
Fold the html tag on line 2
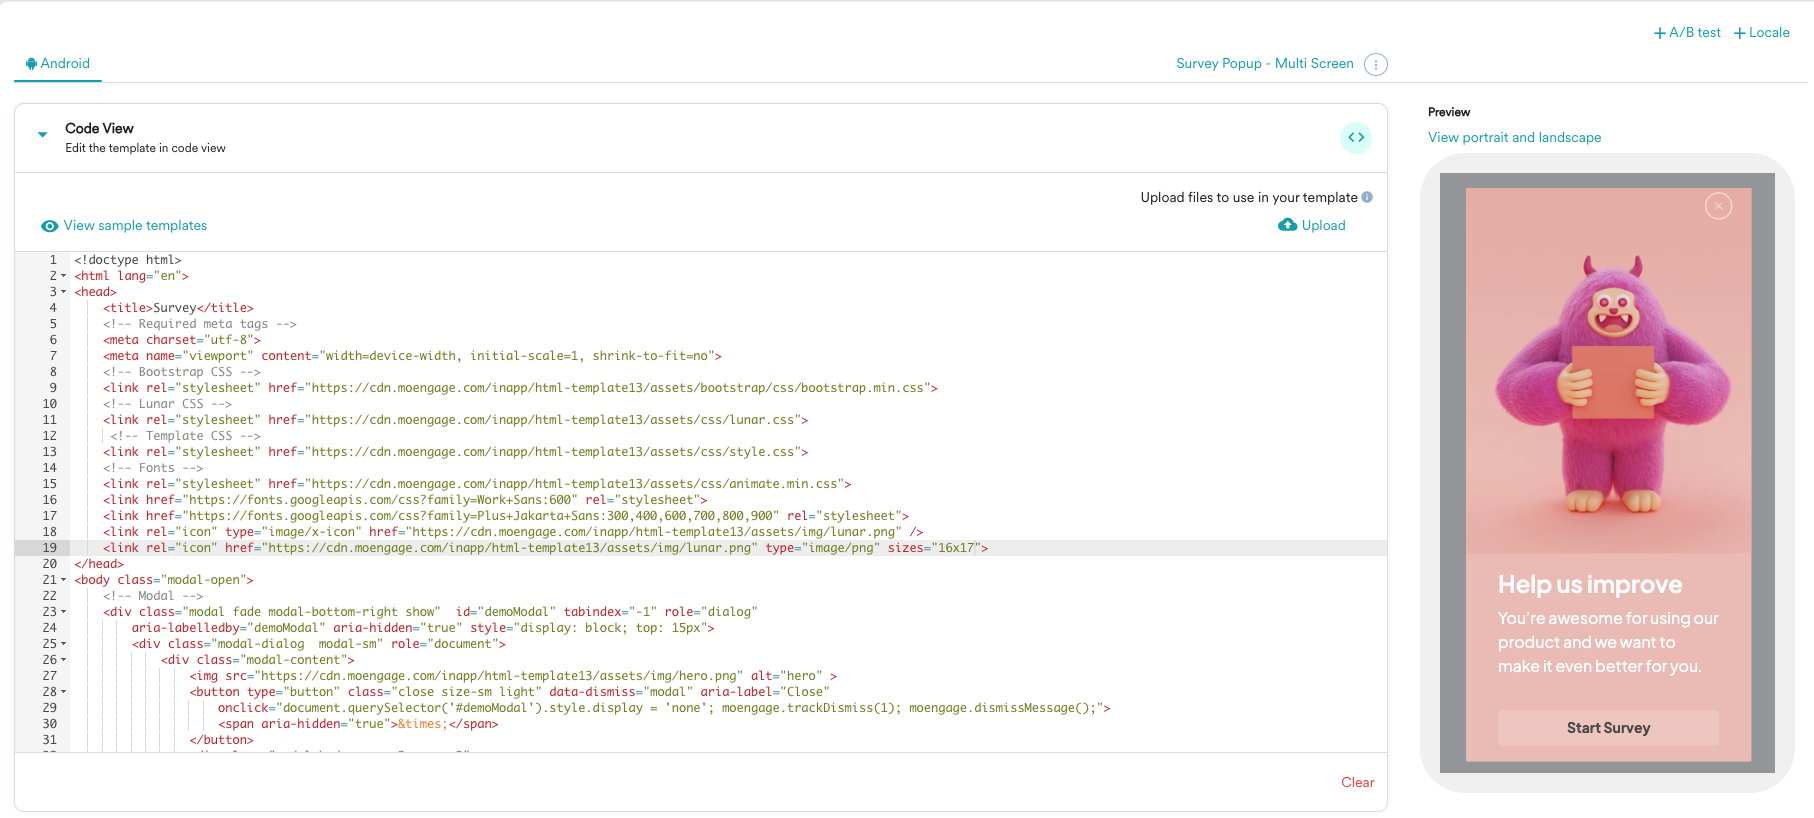coord(64,276)
